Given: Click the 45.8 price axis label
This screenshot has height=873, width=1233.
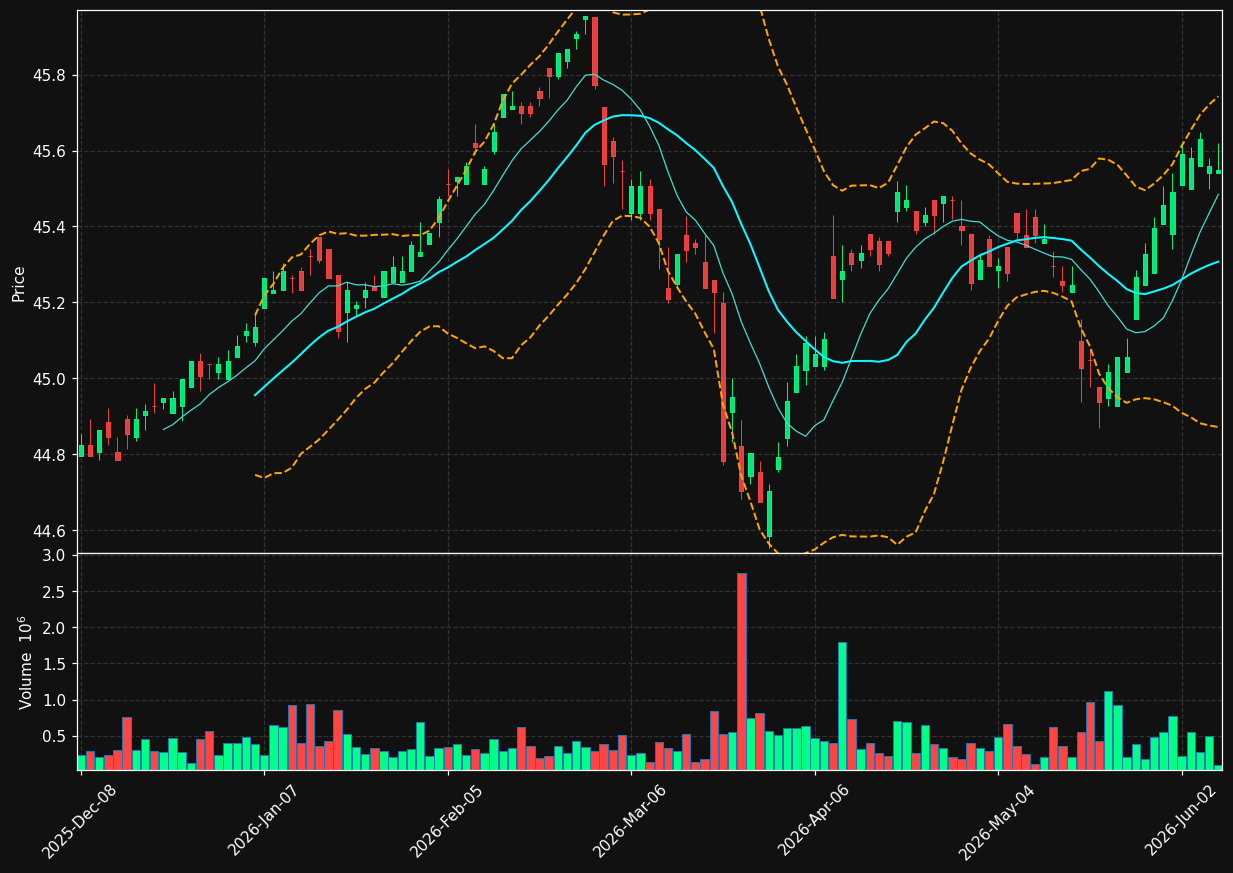Looking at the screenshot, I should click(x=51, y=76).
